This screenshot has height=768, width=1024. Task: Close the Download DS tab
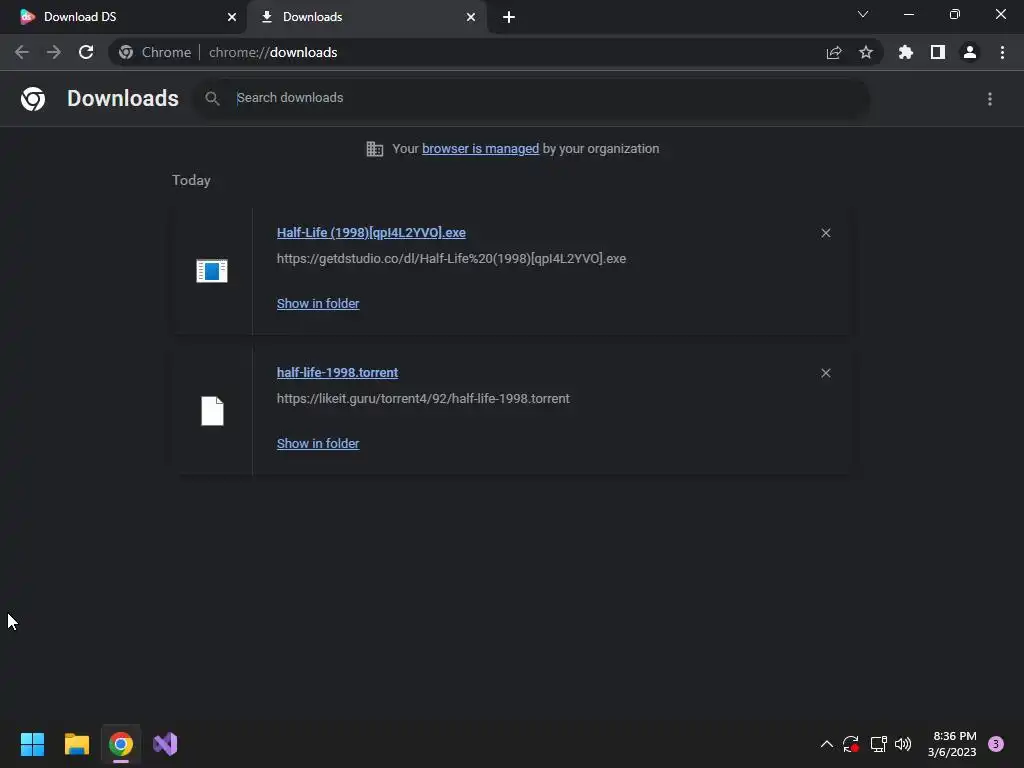pyautogui.click(x=232, y=17)
